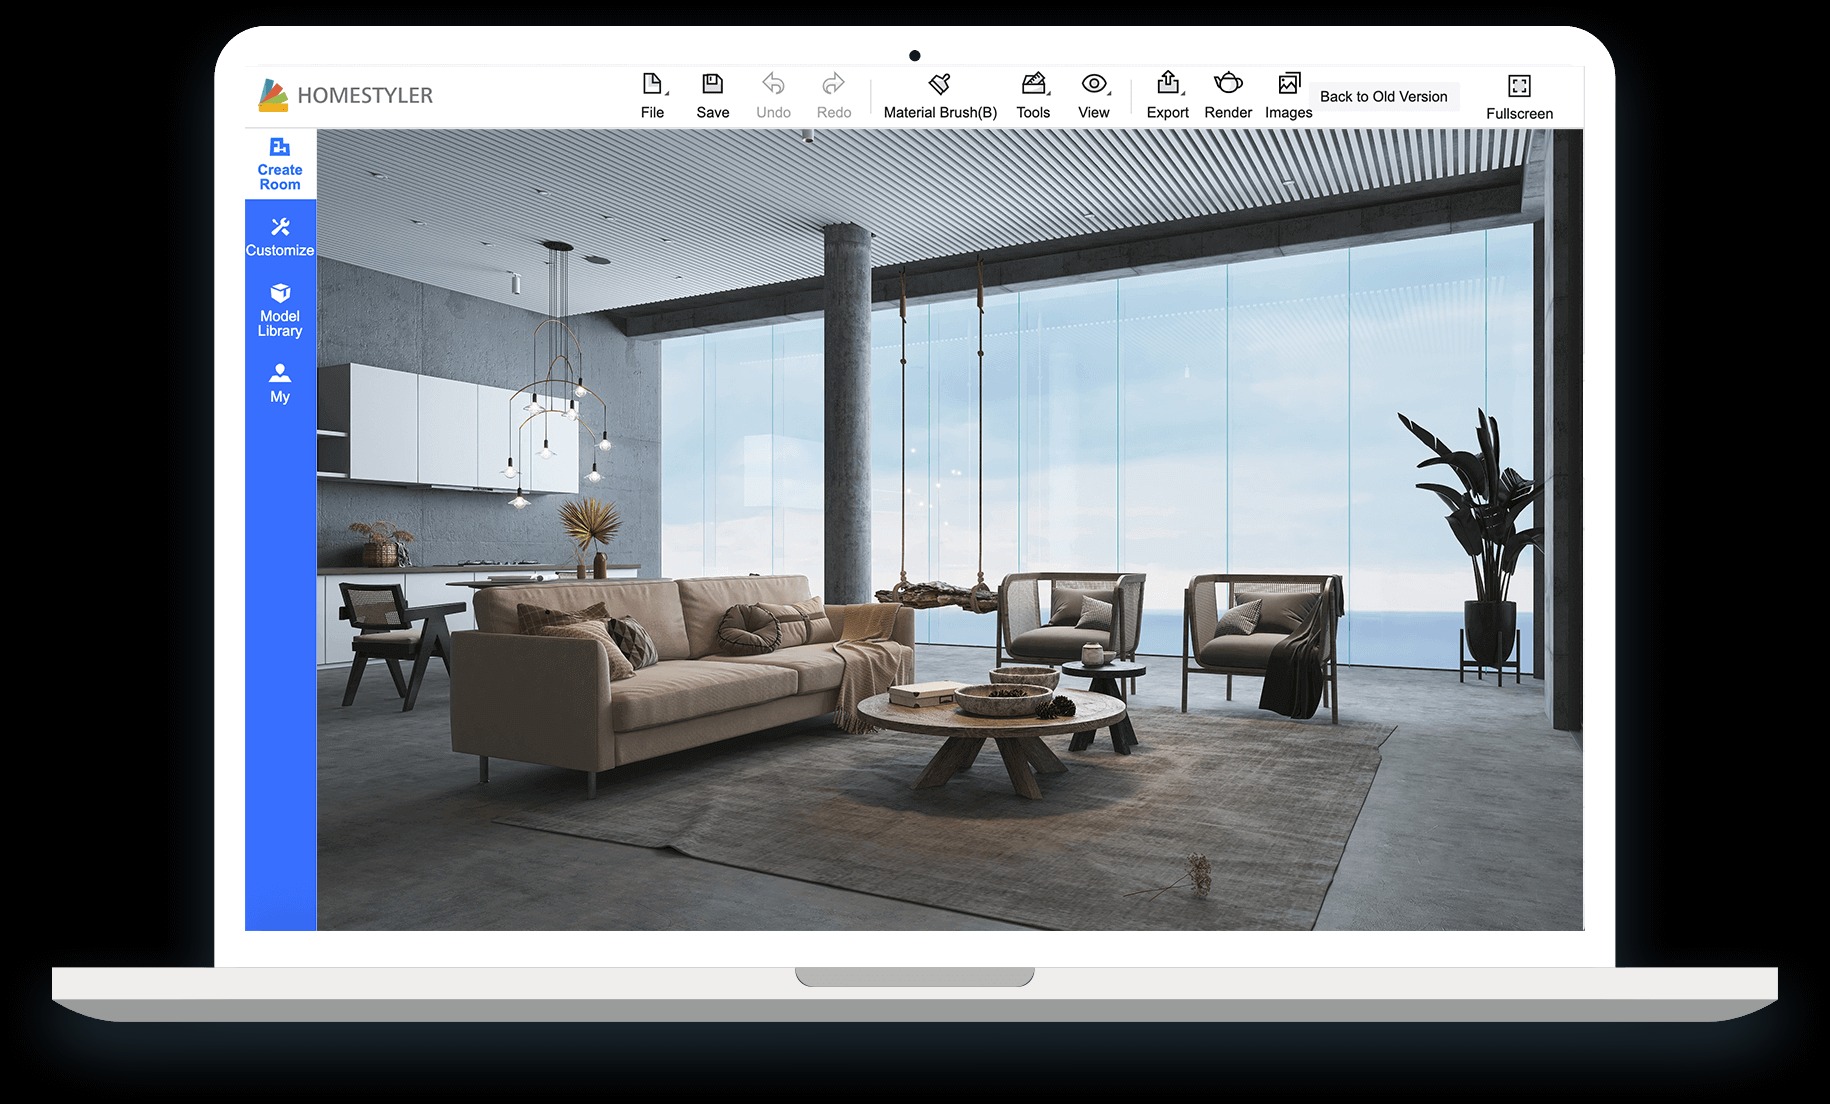Click the View eye button
This screenshot has height=1104, width=1830.
1093,85
